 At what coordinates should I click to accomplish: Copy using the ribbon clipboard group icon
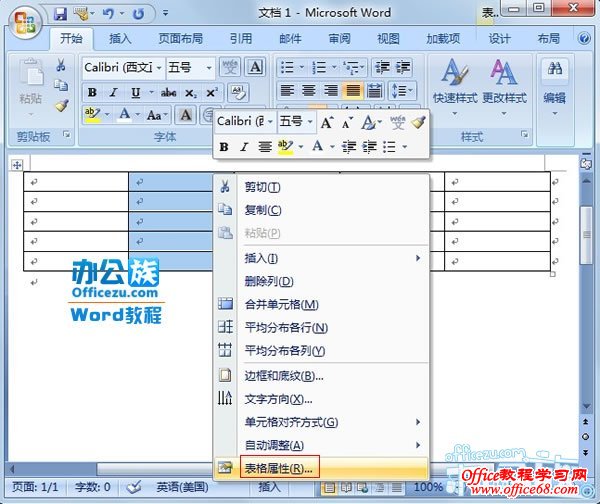61,85
